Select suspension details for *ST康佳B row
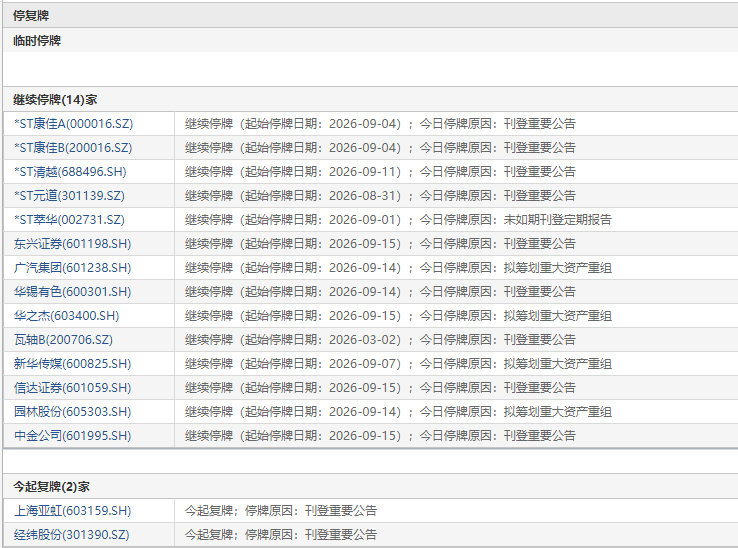738x548 pixels. pos(380,148)
